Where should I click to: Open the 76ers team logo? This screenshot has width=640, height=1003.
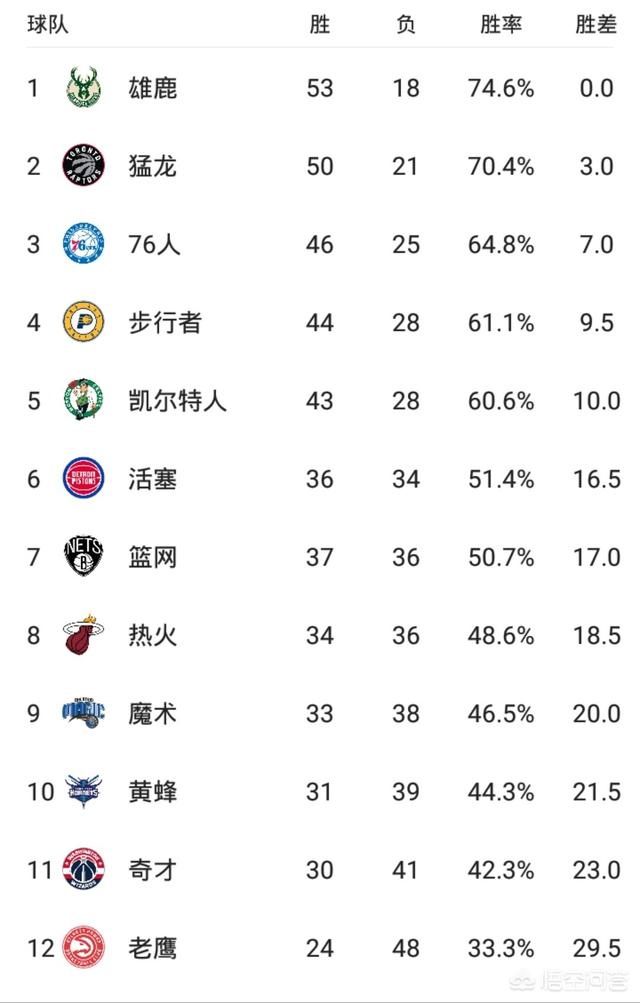pyautogui.click(x=84, y=244)
